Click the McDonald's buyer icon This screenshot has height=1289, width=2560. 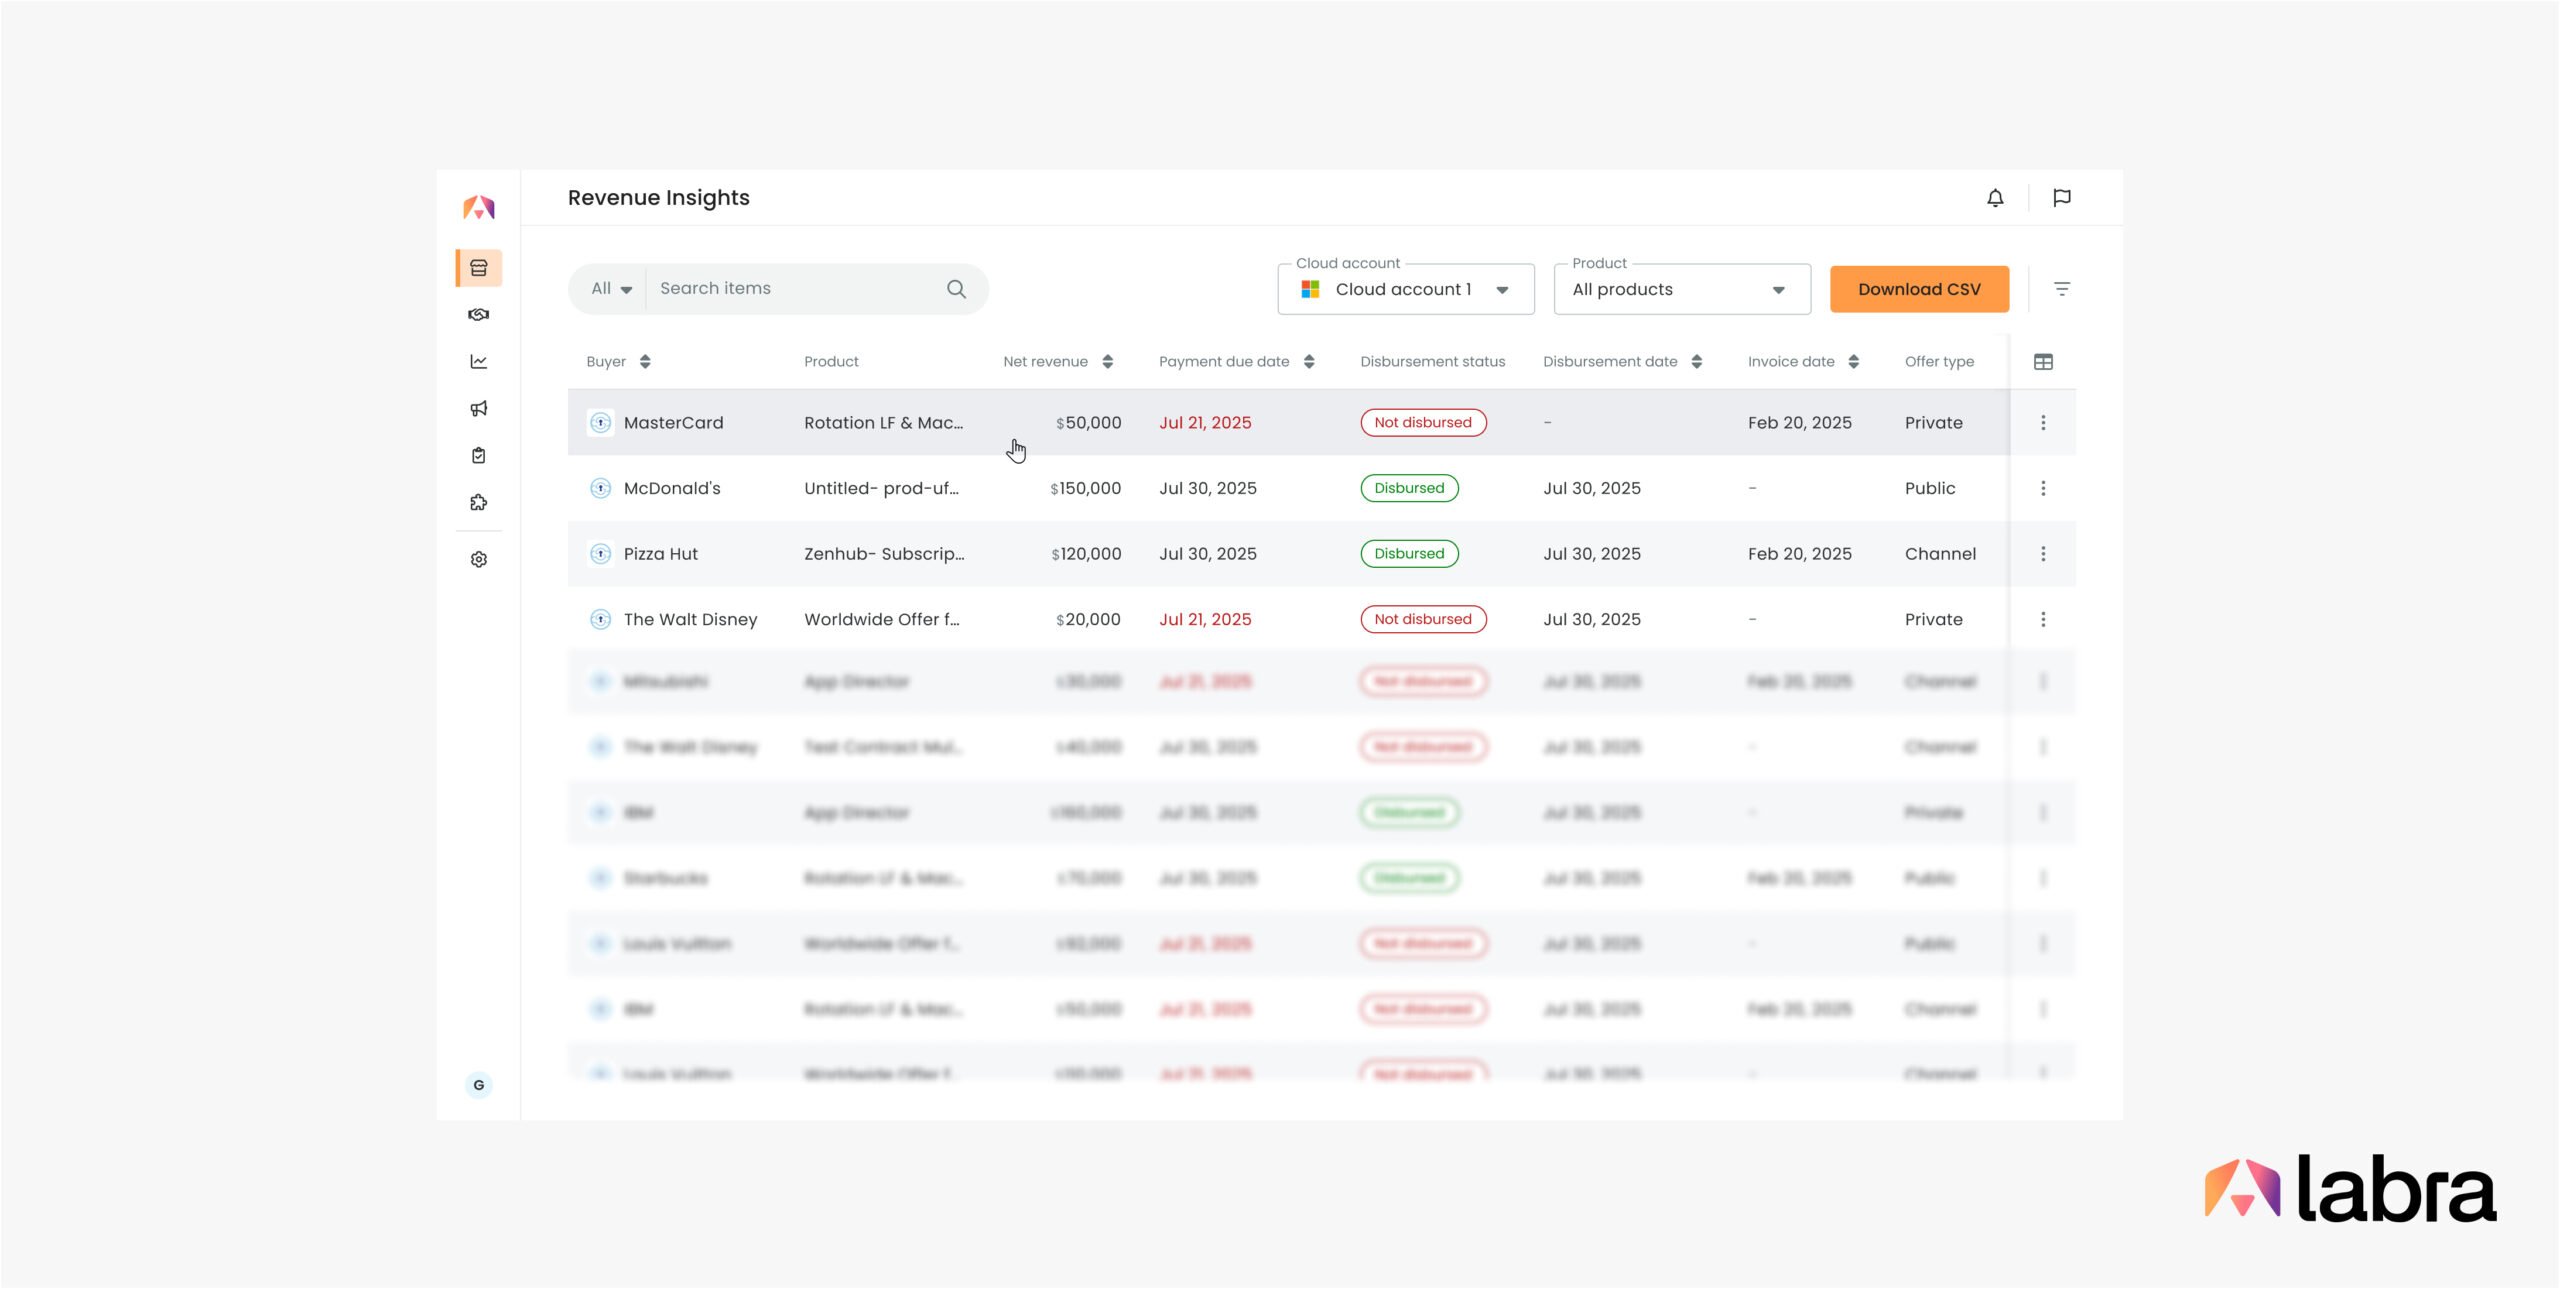tap(600, 488)
